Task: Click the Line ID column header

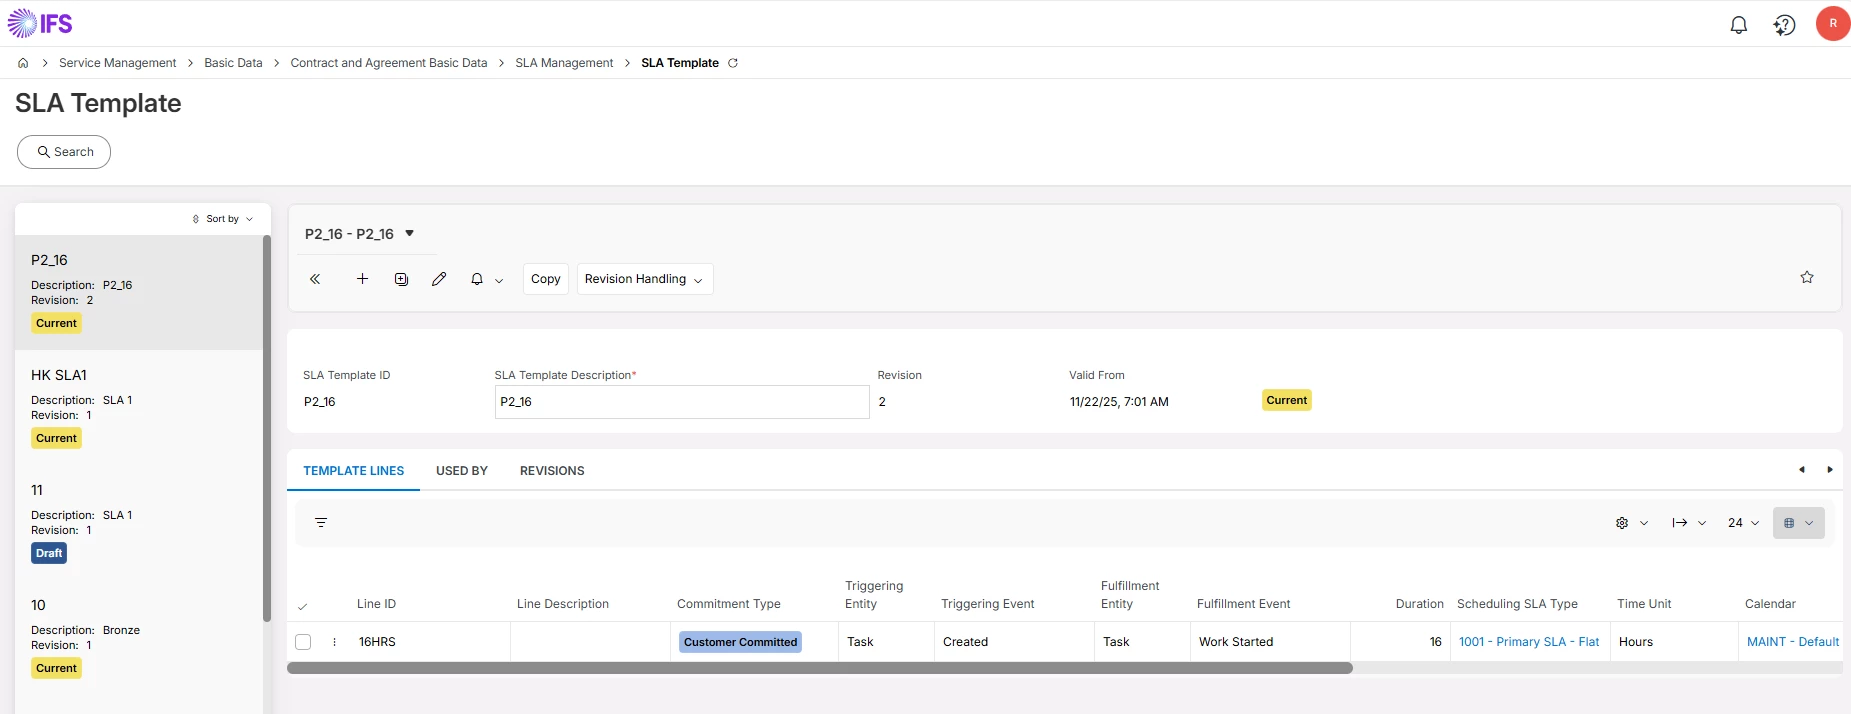Action: [x=376, y=604]
